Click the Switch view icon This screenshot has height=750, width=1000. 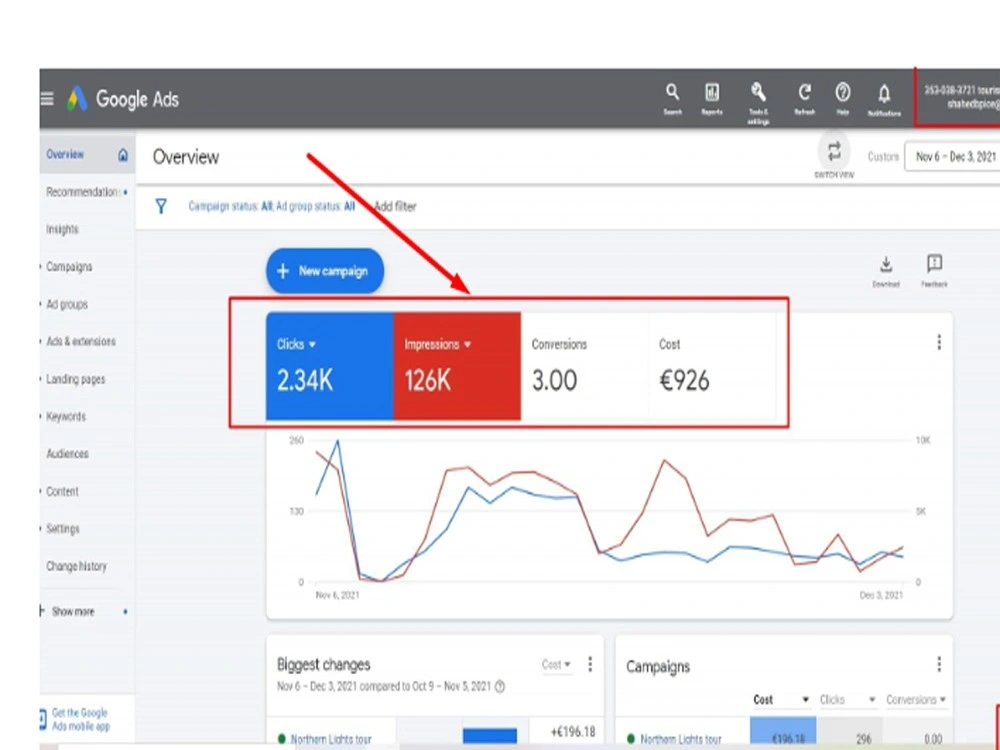[834, 152]
